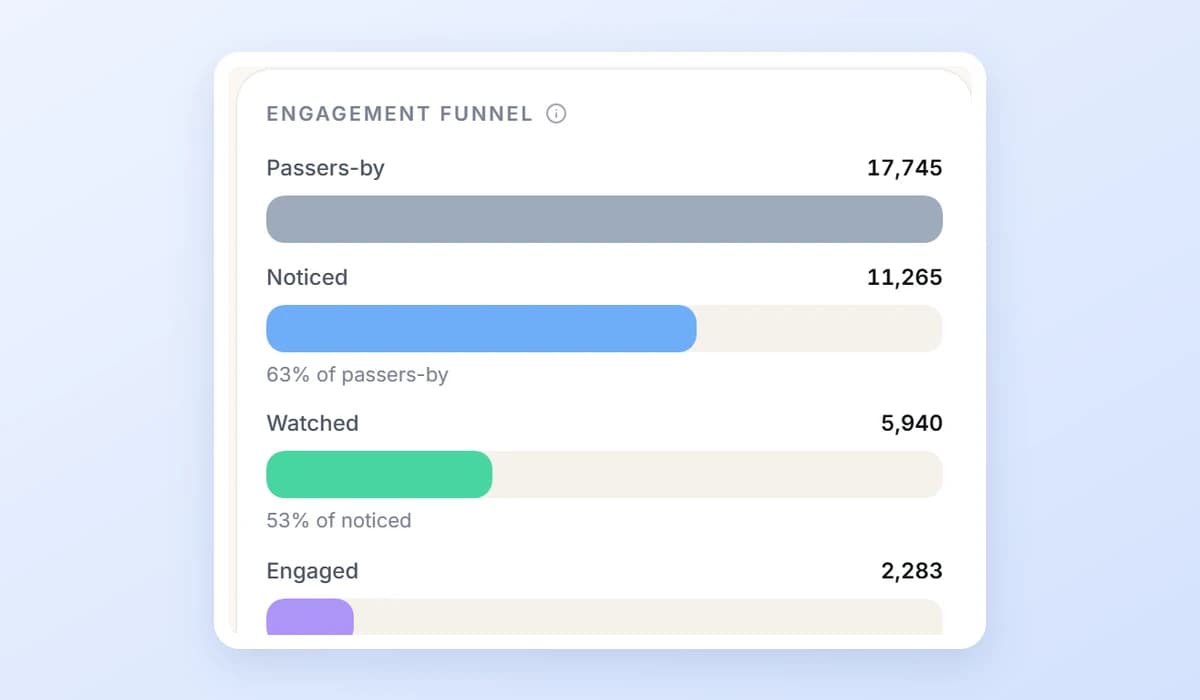This screenshot has height=700, width=1200.
Task: Select the Engagement Funnel heading
Action: point(400,114)
